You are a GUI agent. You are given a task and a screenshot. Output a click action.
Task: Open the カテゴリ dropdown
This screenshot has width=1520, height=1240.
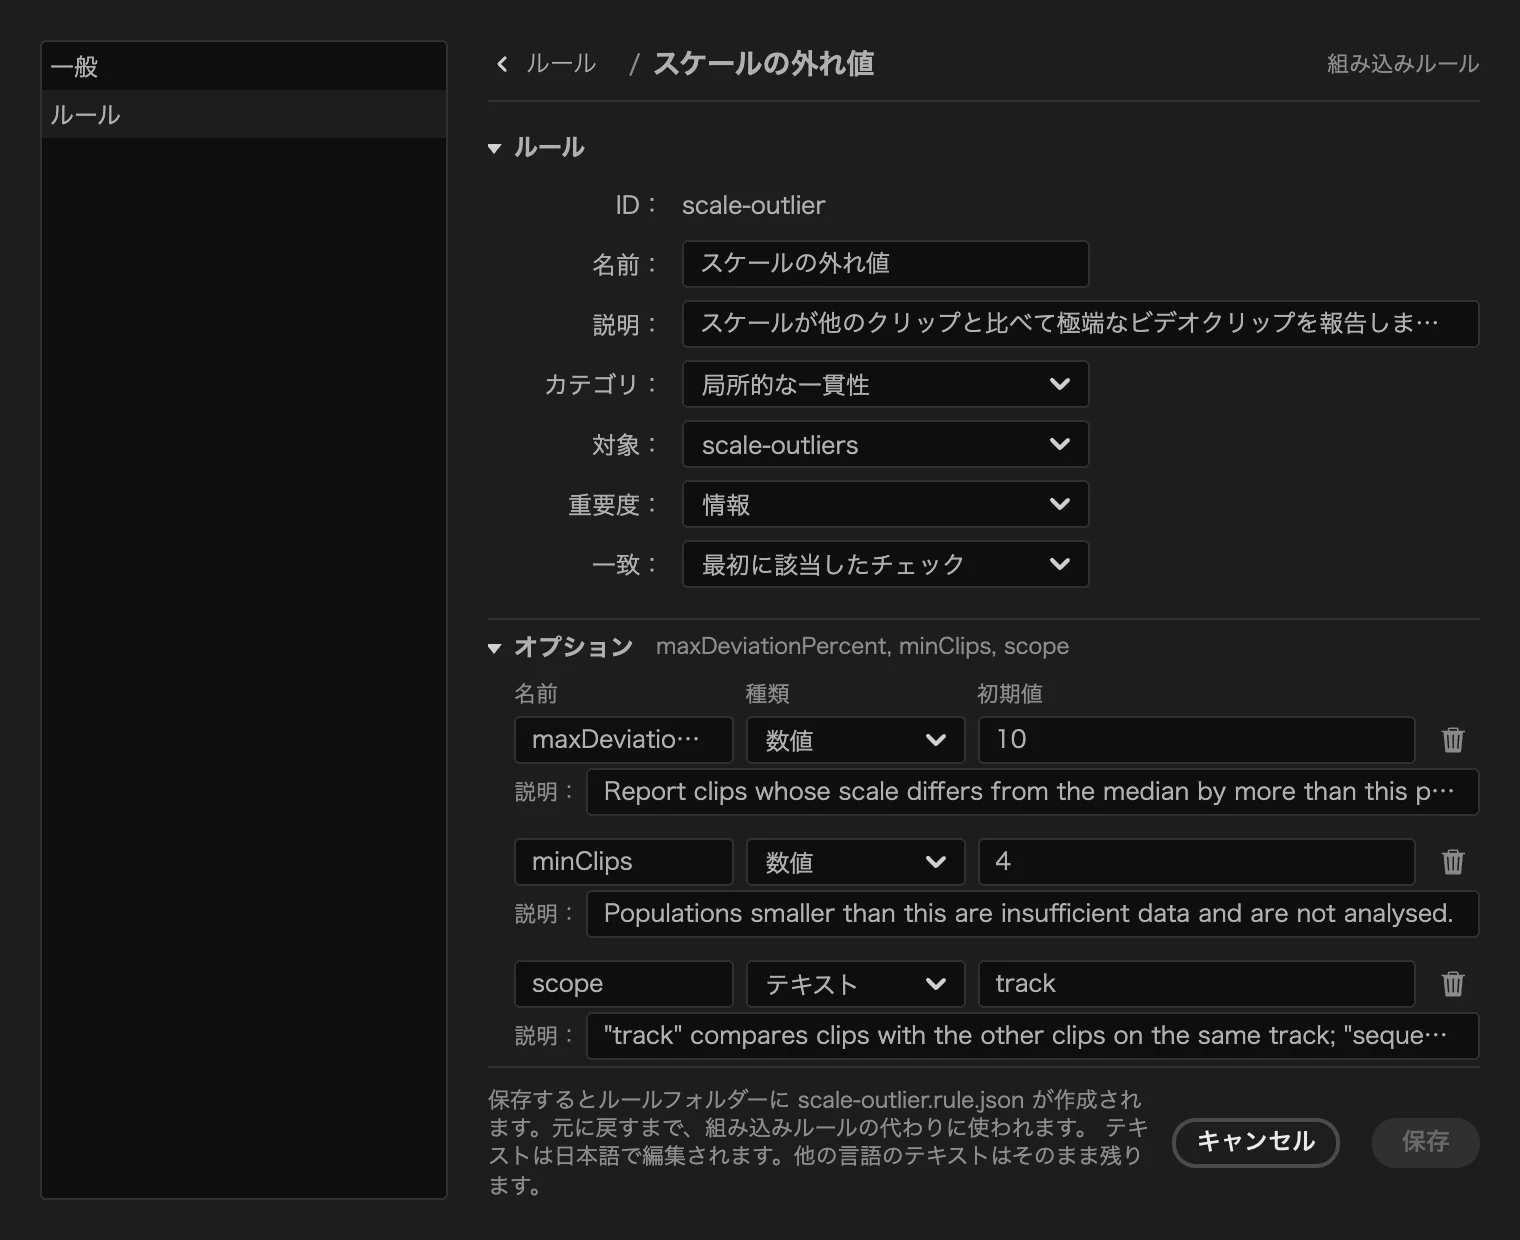pyautogui.click(x=885, y=384)
